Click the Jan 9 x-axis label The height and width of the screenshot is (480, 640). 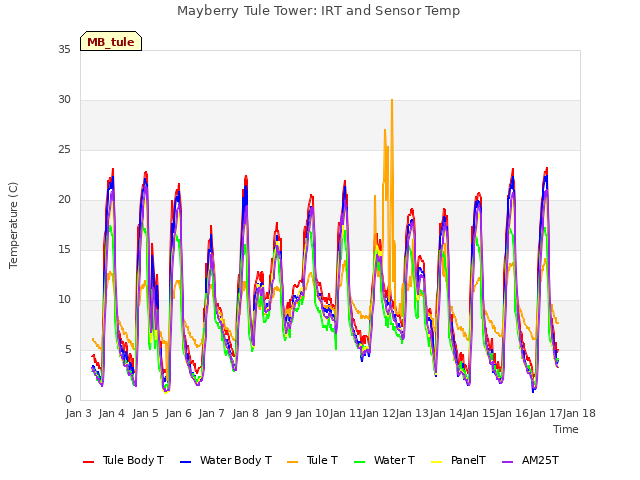coord(279,413)
